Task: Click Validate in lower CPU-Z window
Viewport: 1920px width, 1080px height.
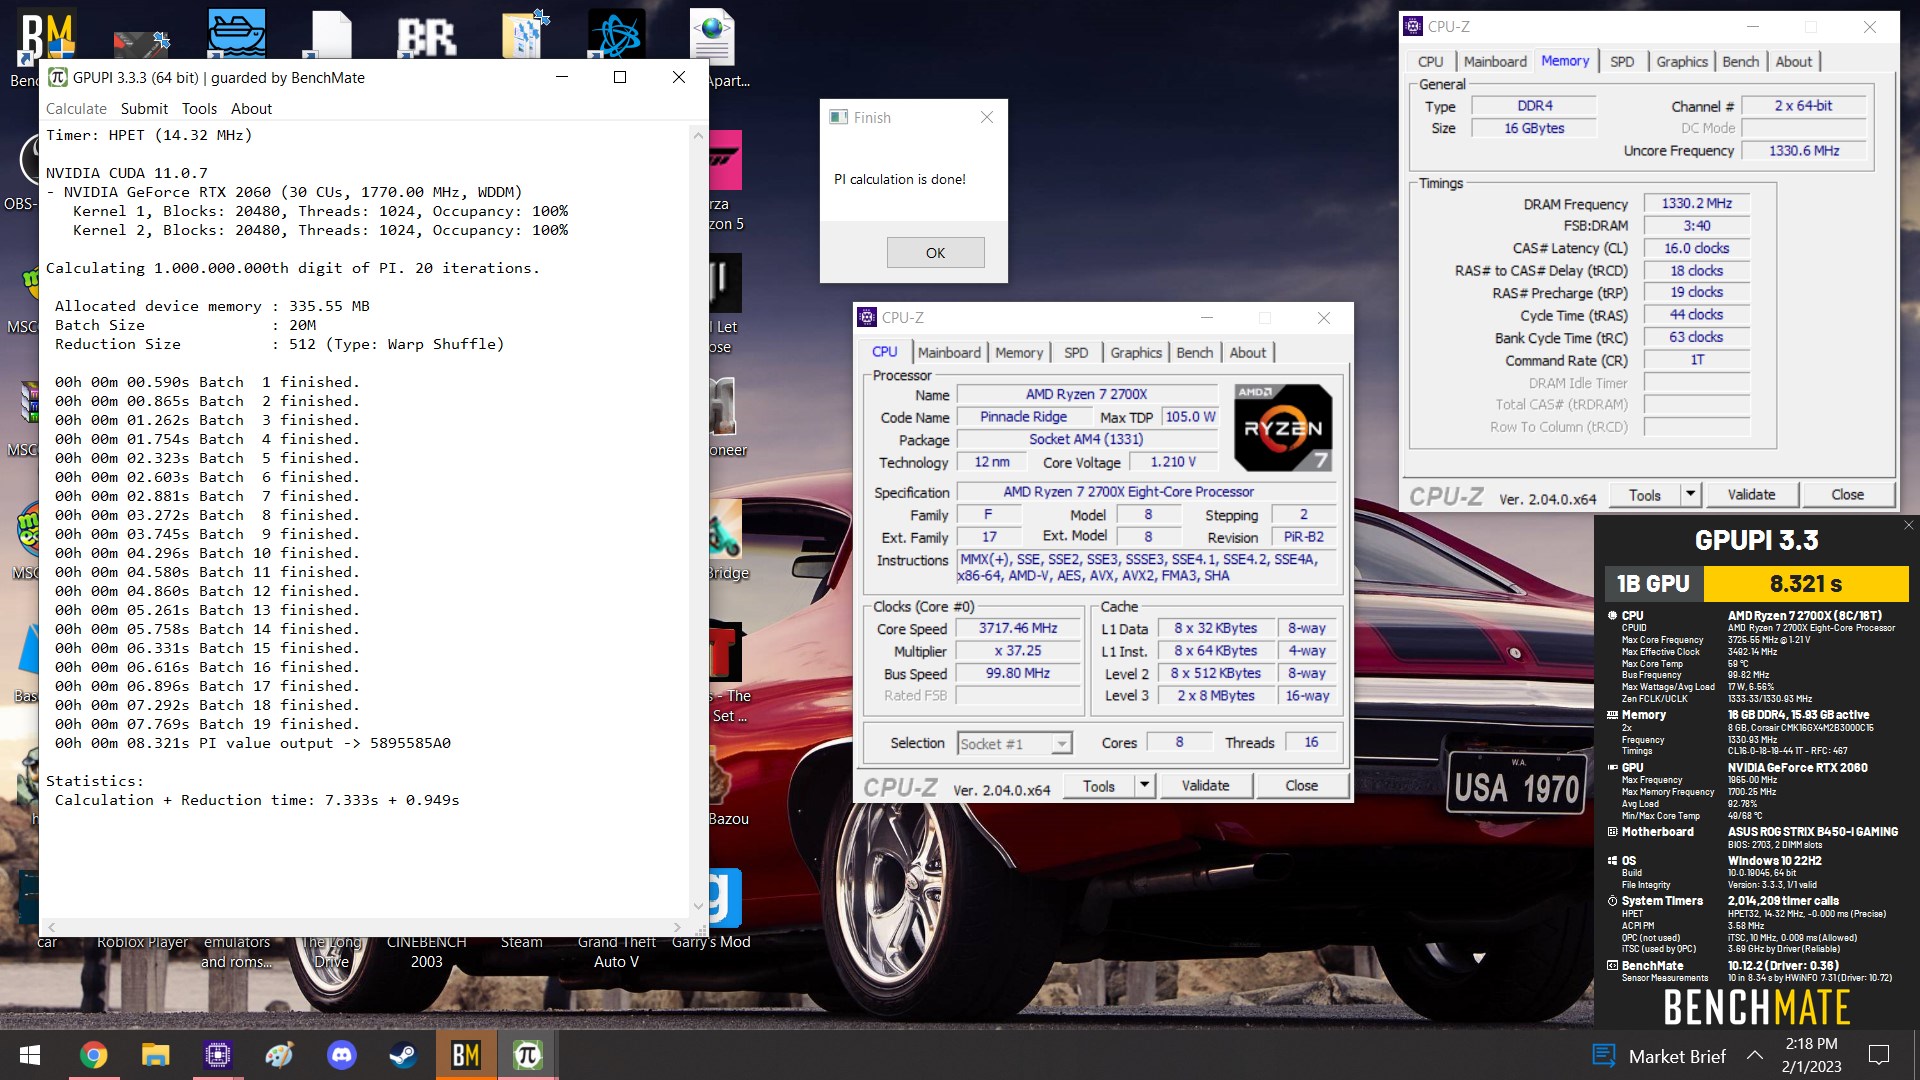Action: 1205,786
